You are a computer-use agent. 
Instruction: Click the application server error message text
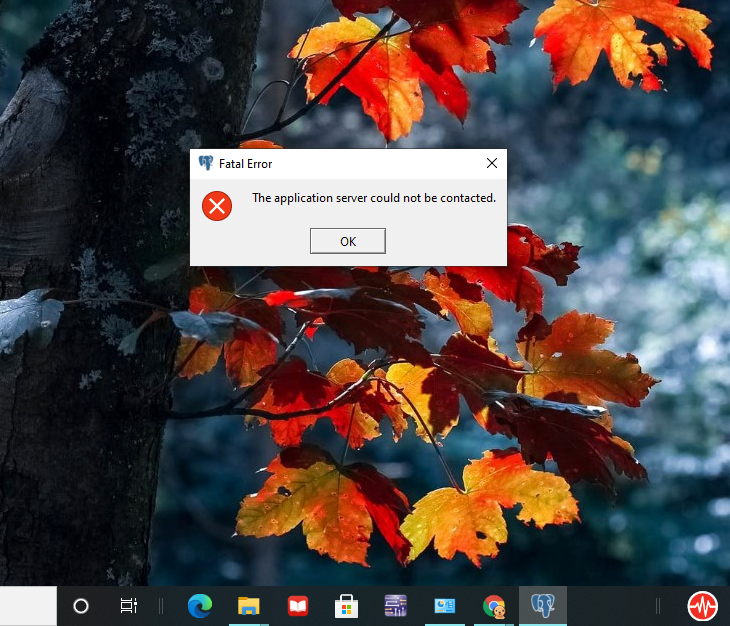pos(373,198)
